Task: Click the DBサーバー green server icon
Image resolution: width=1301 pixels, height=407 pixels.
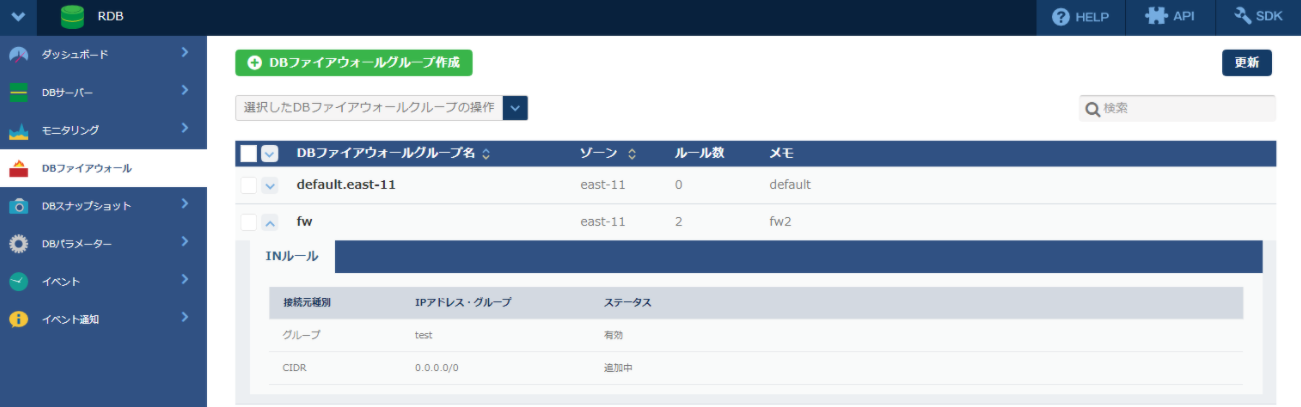Action: point(19,92)
